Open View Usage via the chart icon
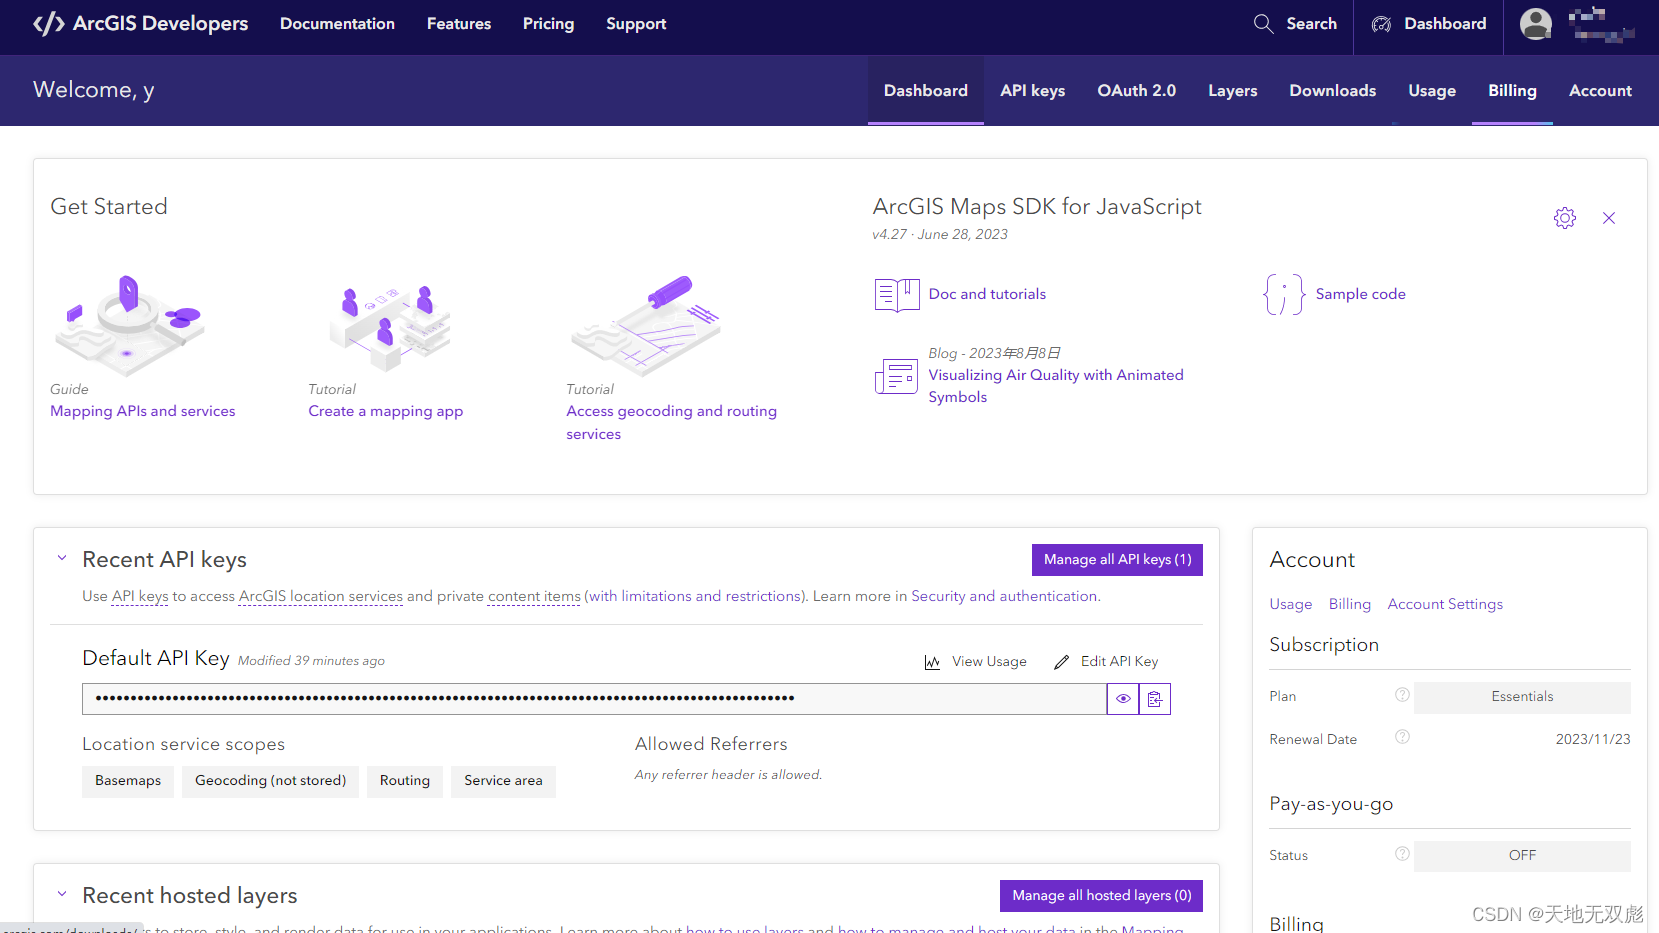The height and width of the screenshot is (933, 1659). [932, 661]
